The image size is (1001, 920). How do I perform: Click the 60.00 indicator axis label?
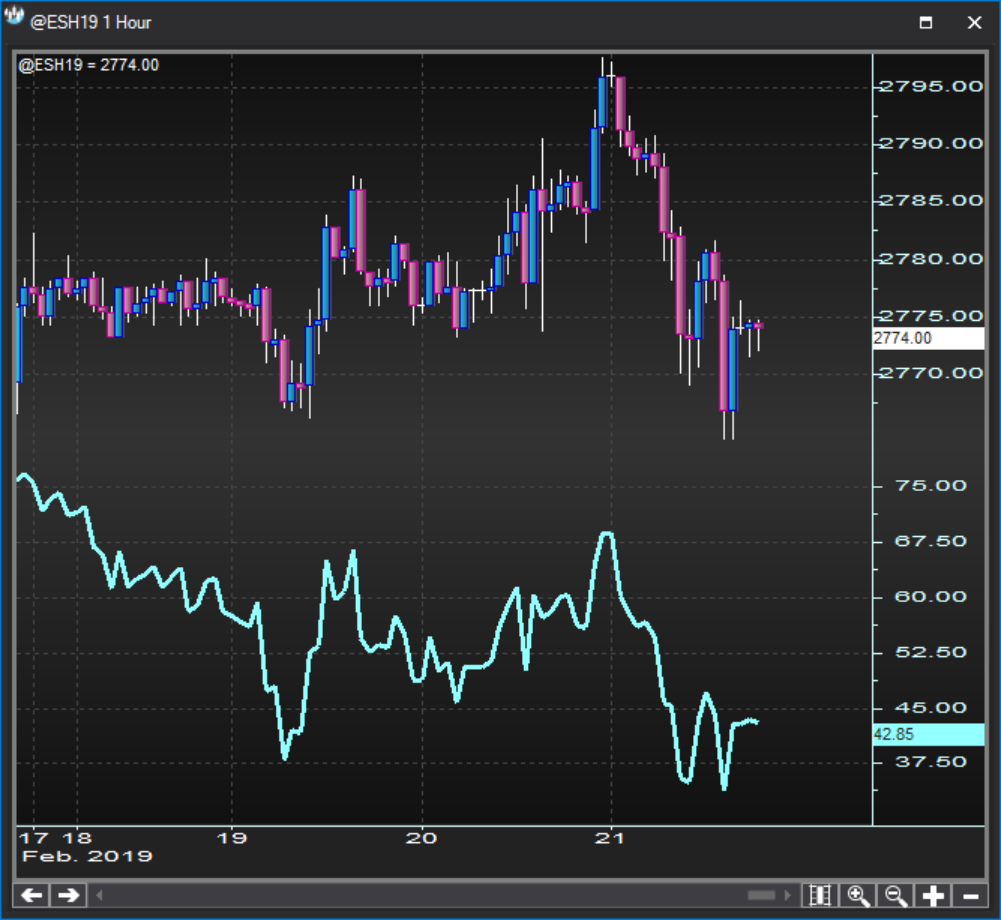[931, 597]
